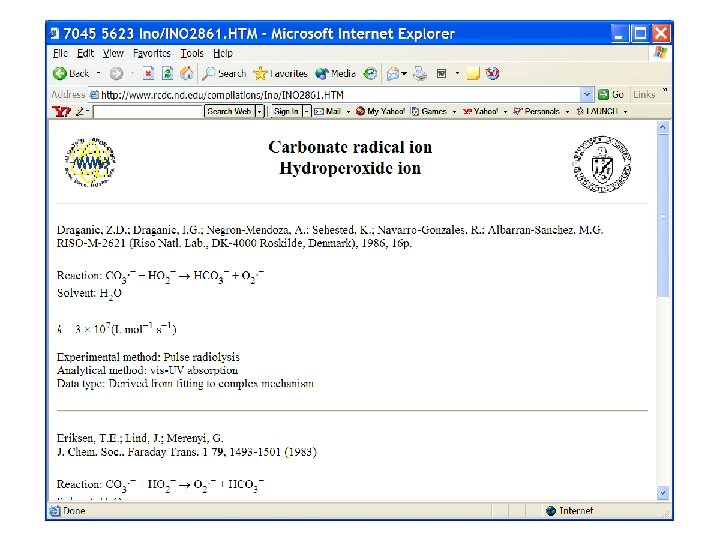This screenshot has height=540, width=720.
Task: Click the Back navigation button
Action: pyautogui.click(x=71, y=73)
